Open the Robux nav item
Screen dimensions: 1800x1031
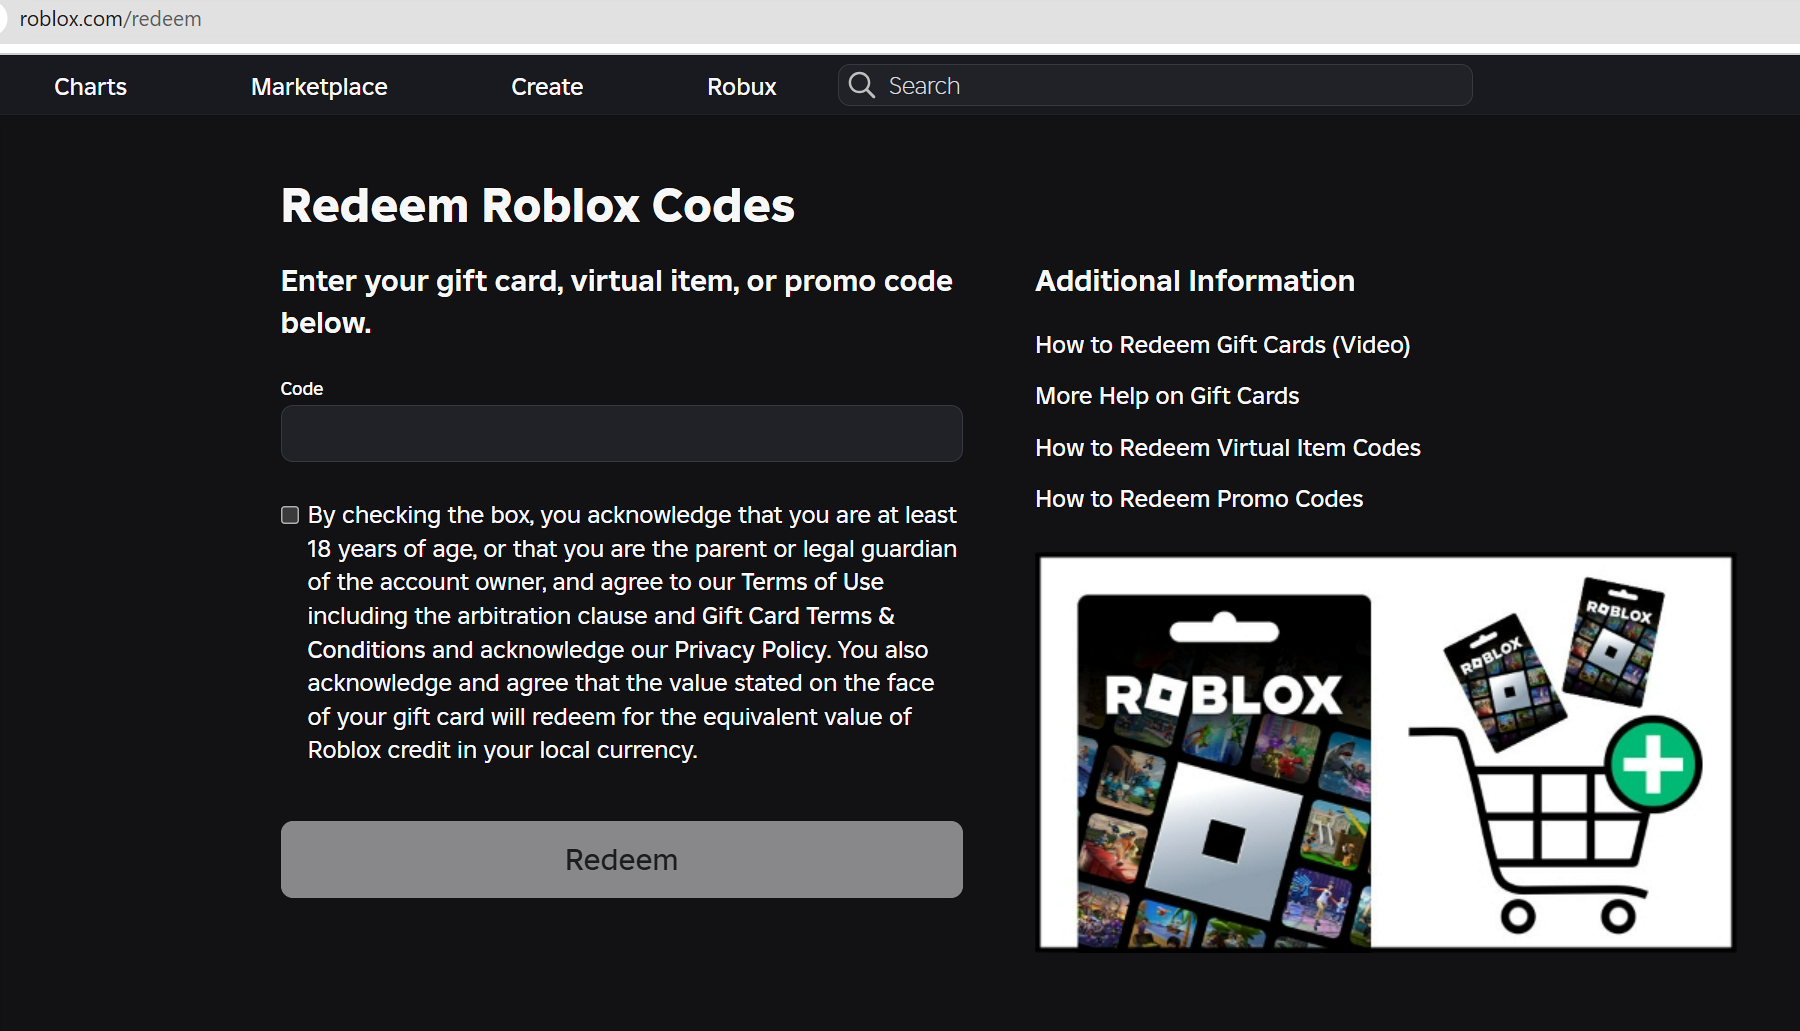[x=741, y=87]
